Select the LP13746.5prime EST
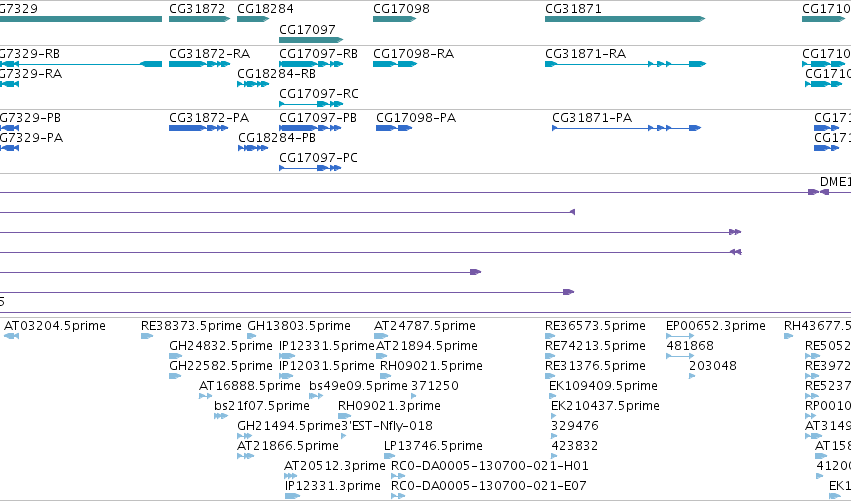The width and height of the screenshot is (851, 501). tap(389, 456)
